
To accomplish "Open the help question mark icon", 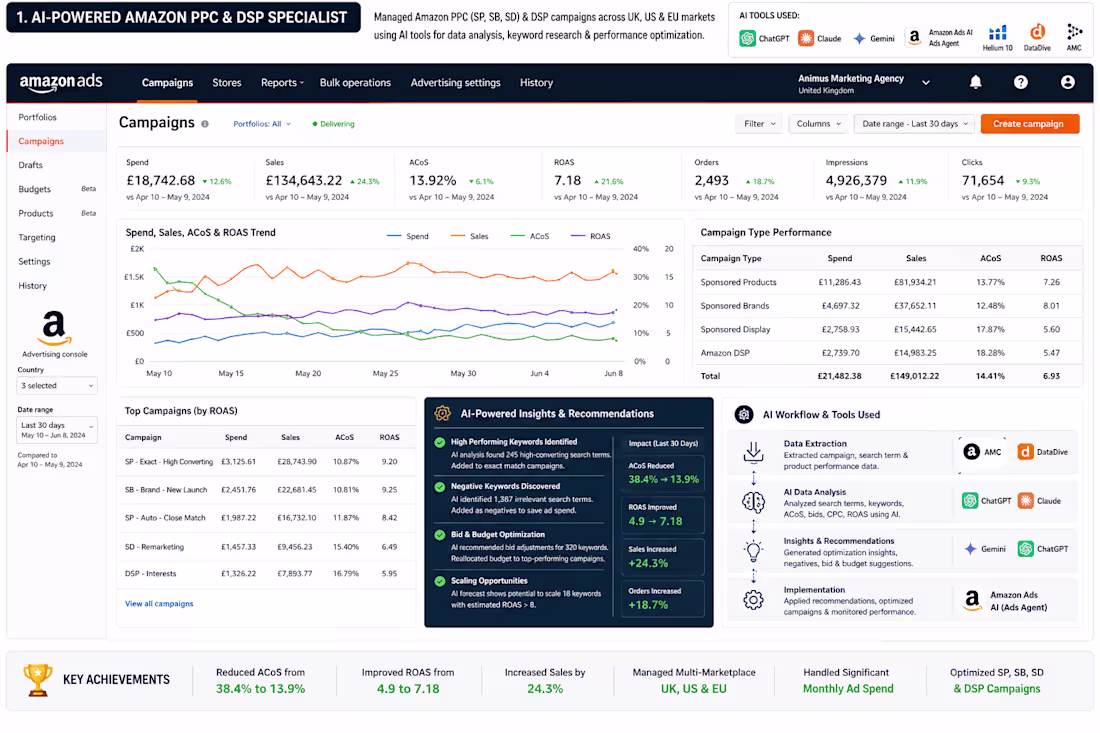I will pyautogui.click(x=1021, y=83).
